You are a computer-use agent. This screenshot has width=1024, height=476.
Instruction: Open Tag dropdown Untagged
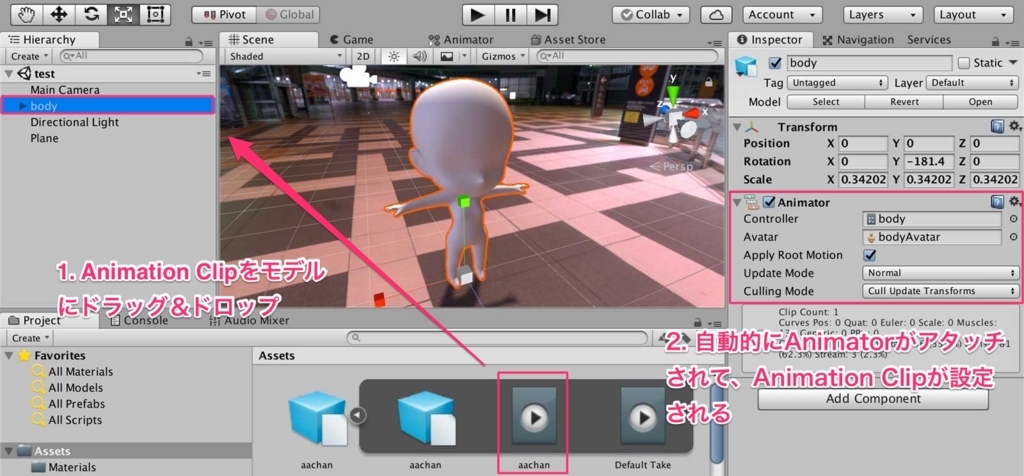pyautogui.click(x=837, y=83)
